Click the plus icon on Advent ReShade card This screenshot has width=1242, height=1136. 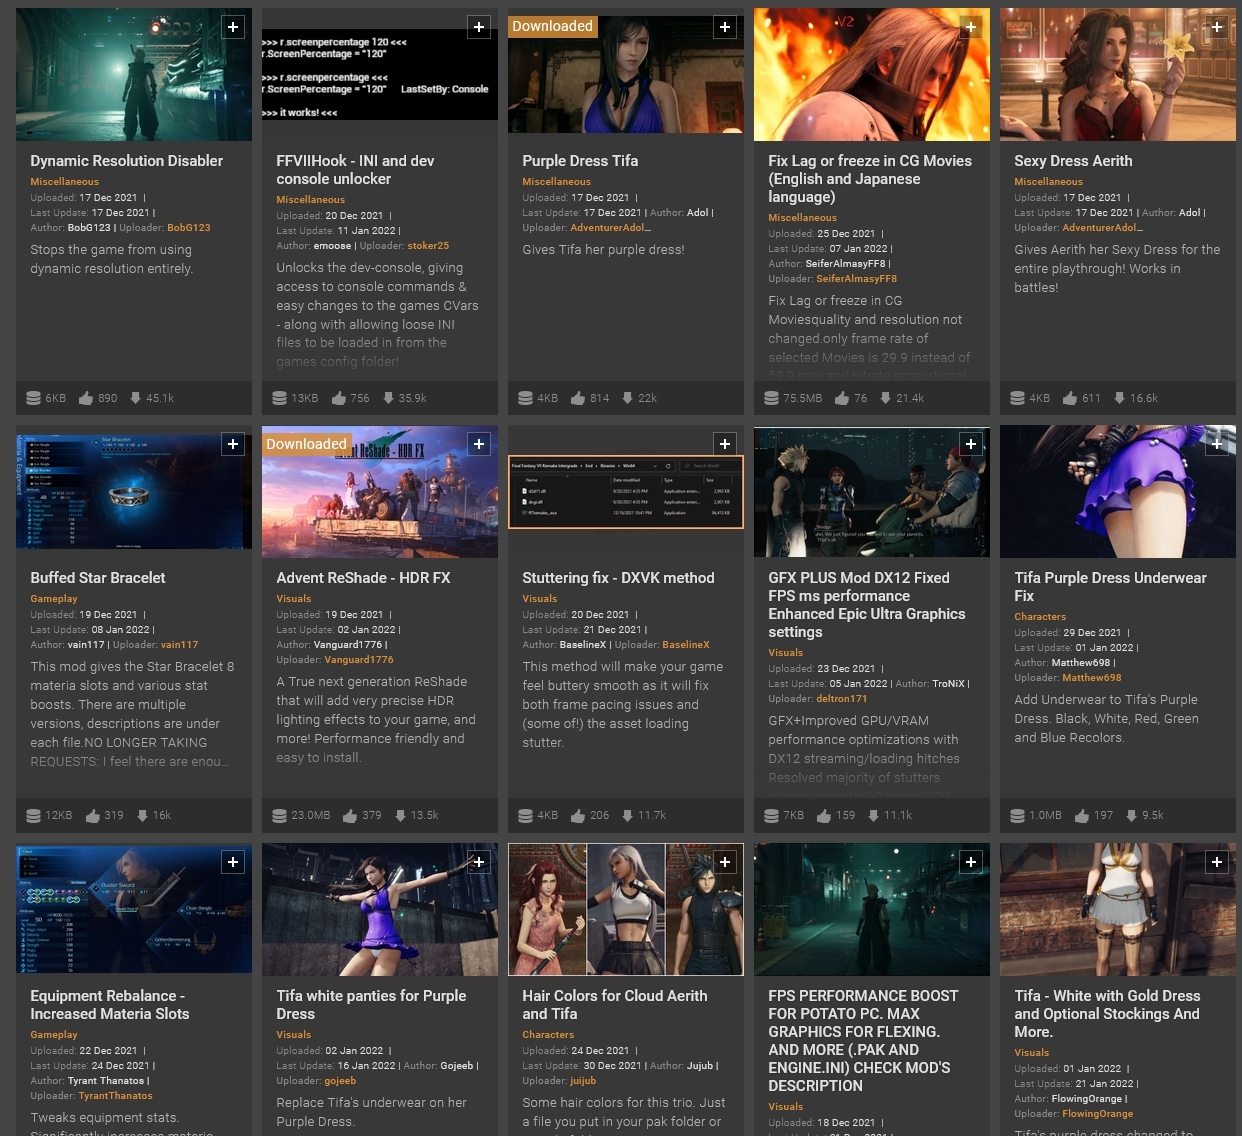(479, 444)
